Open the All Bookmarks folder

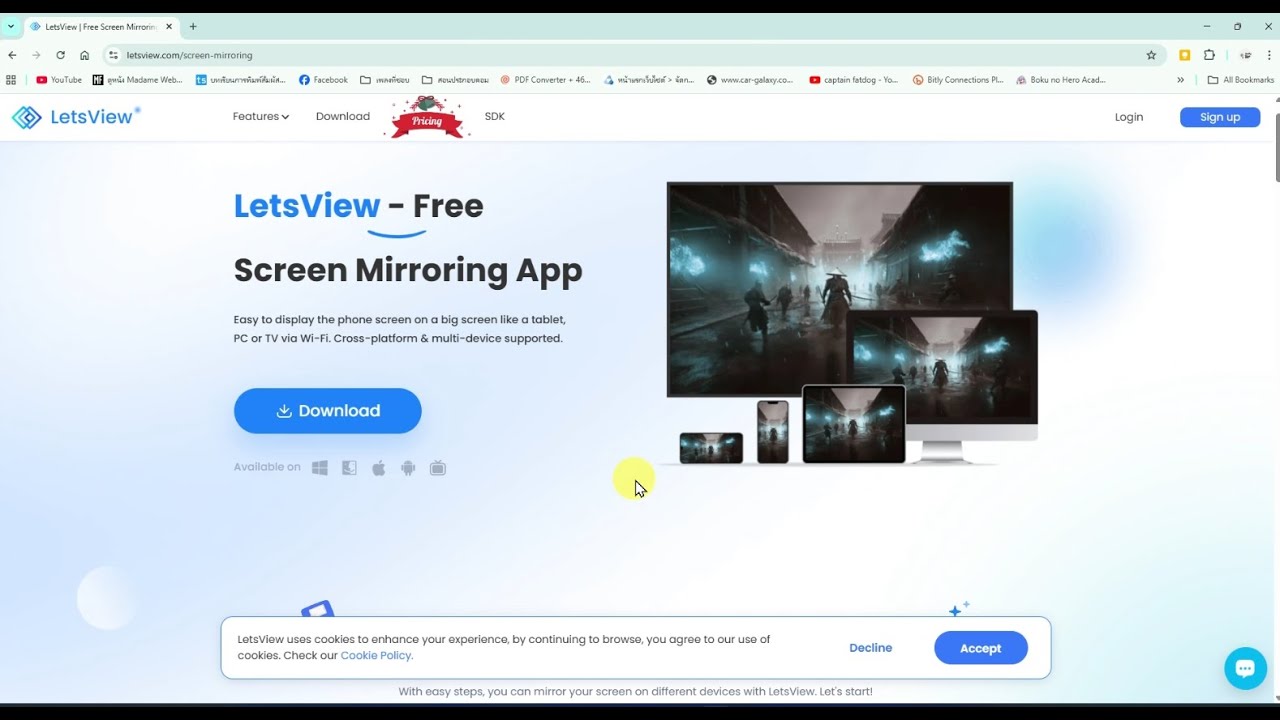click(x=1241, y=80)
